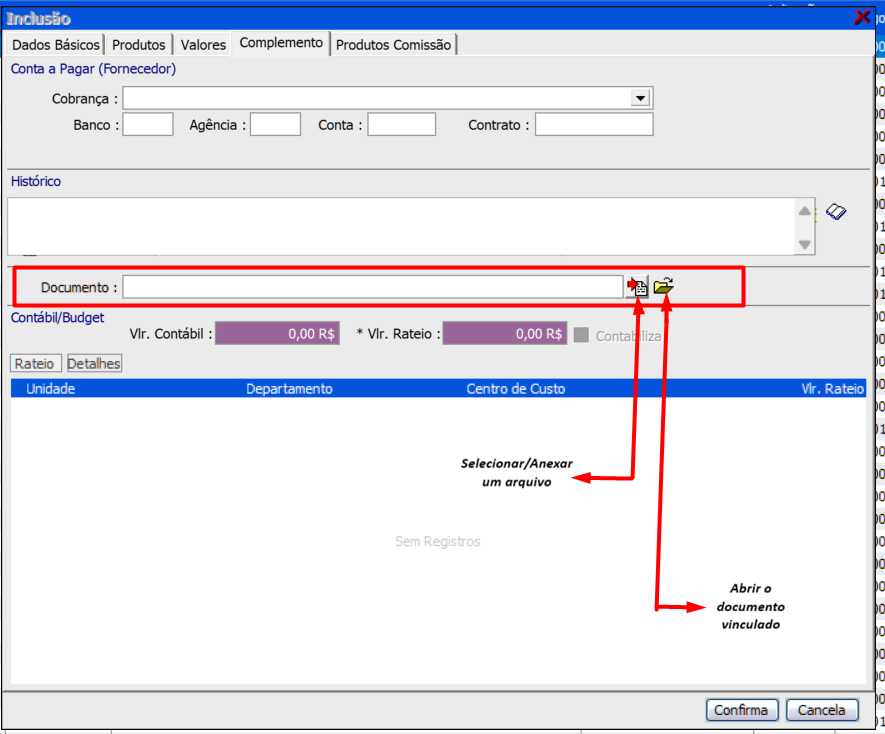Select the Produtos Comissão tab
Screen dimensions: 885x734
pos(394,45)
